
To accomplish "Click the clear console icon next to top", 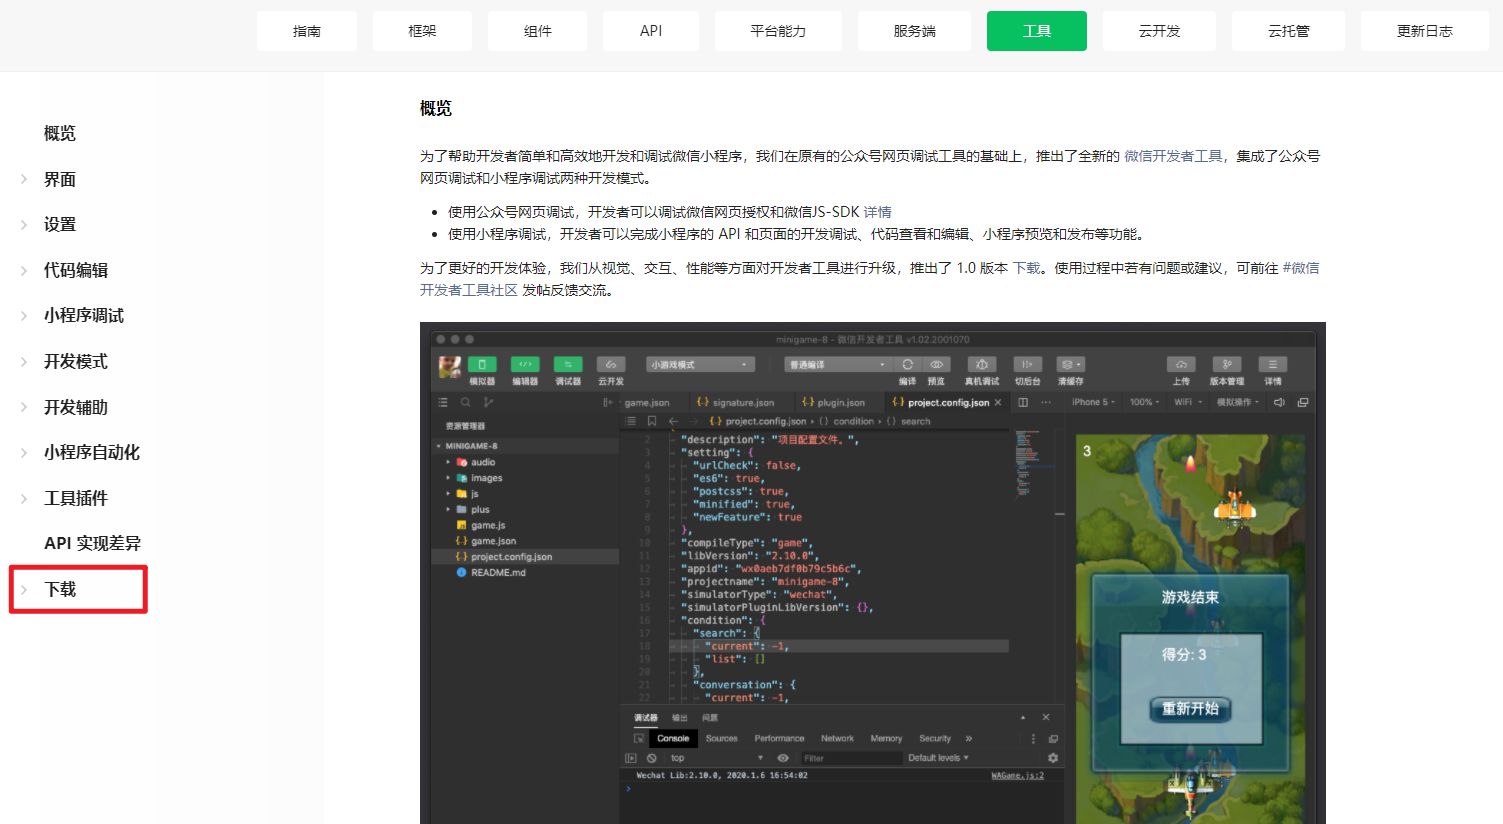I will 651,758.
